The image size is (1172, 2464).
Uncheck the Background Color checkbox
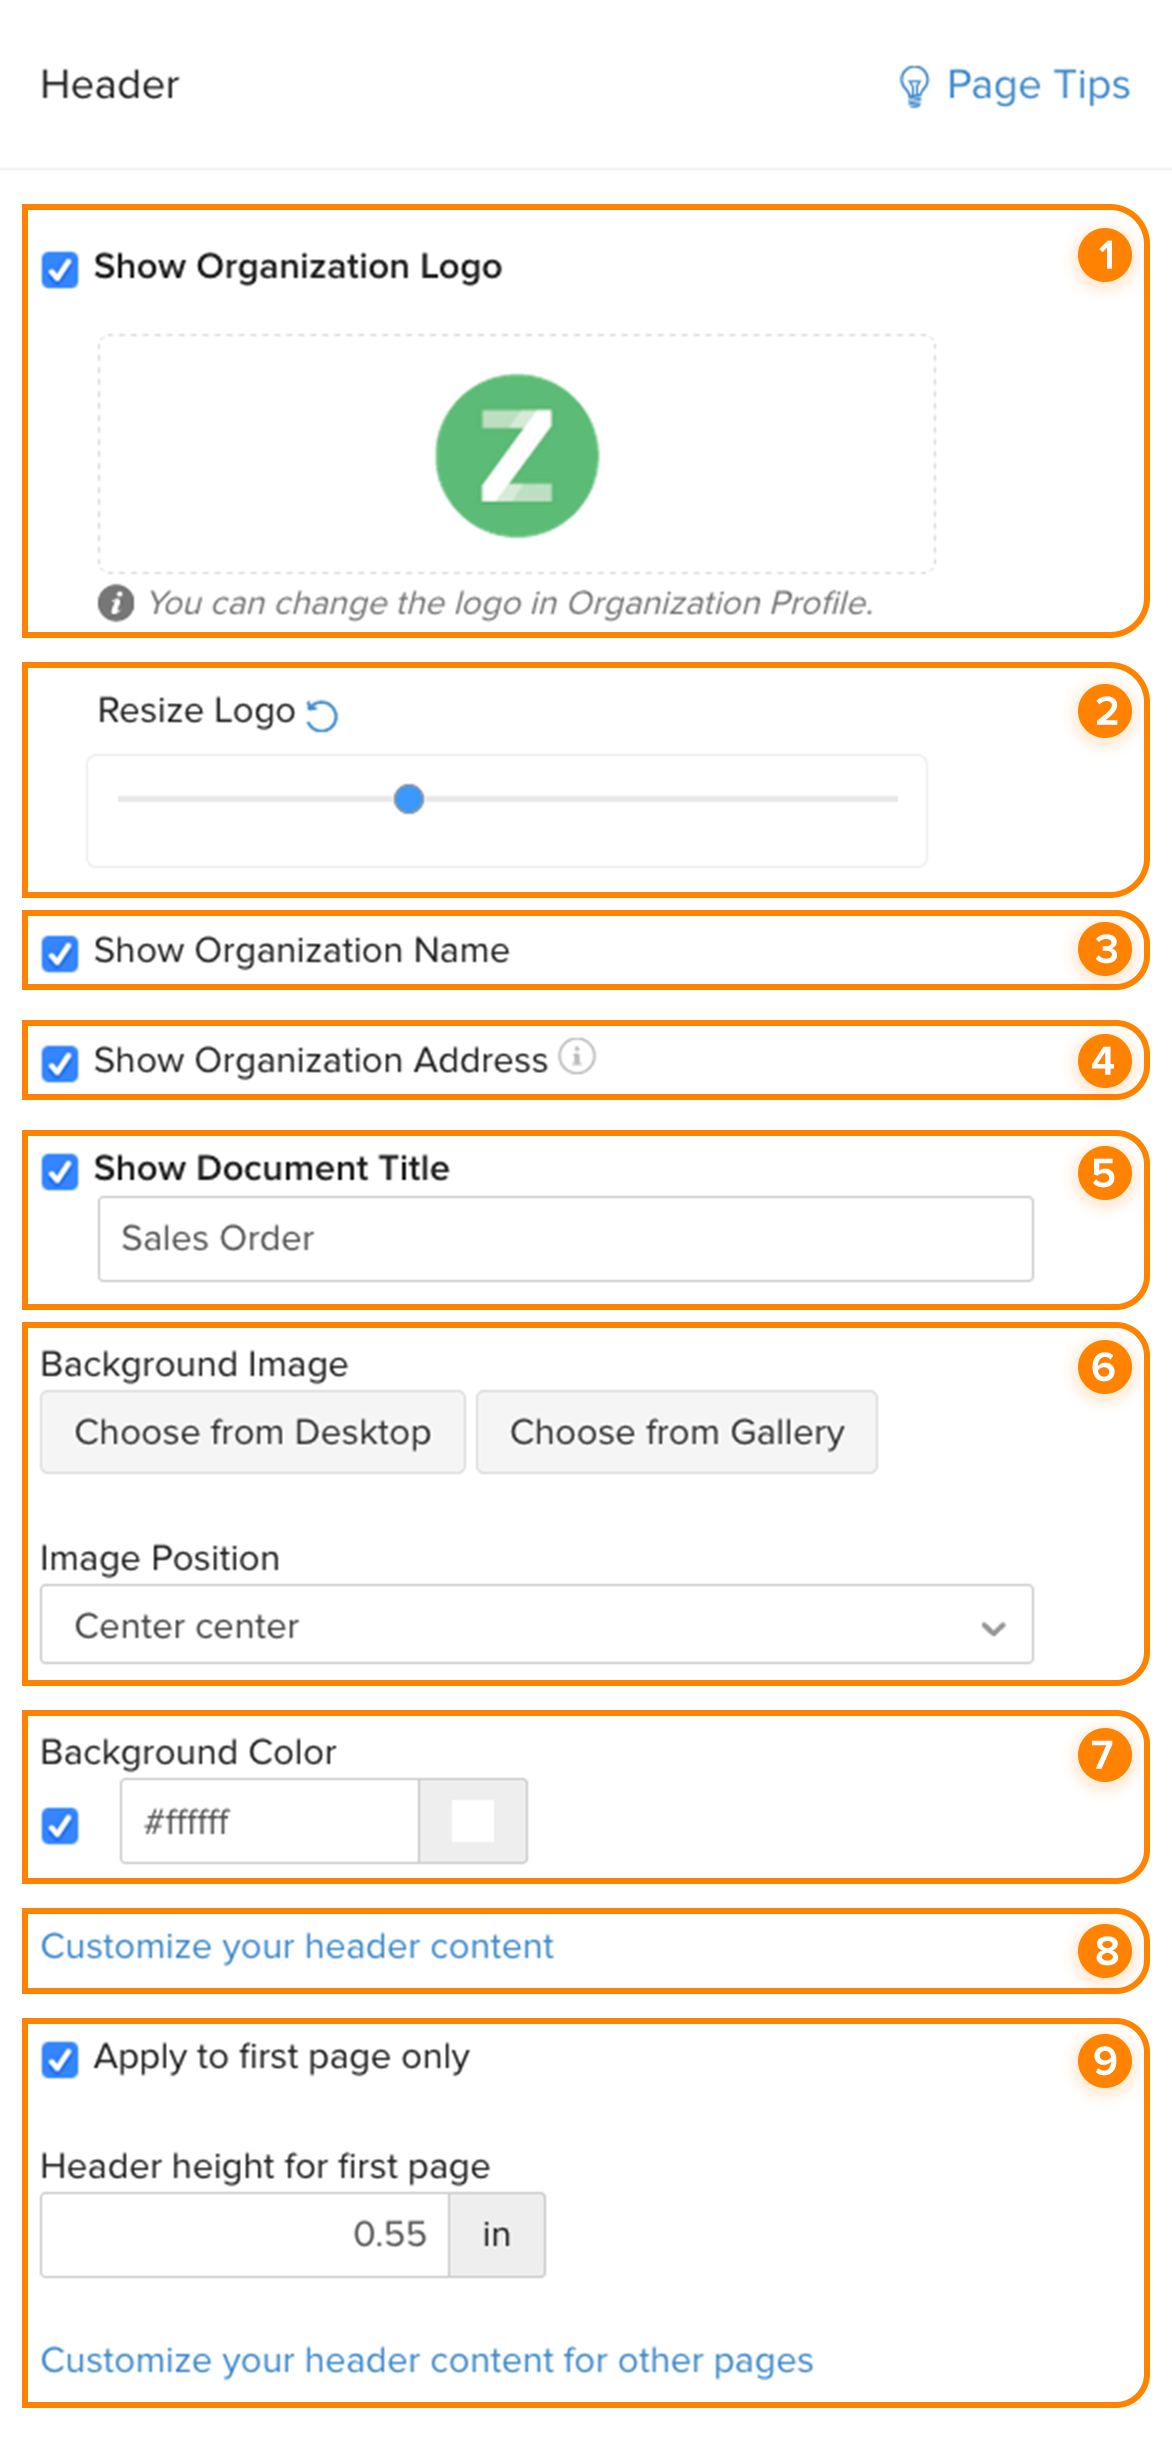click(x=60, y=1825)
